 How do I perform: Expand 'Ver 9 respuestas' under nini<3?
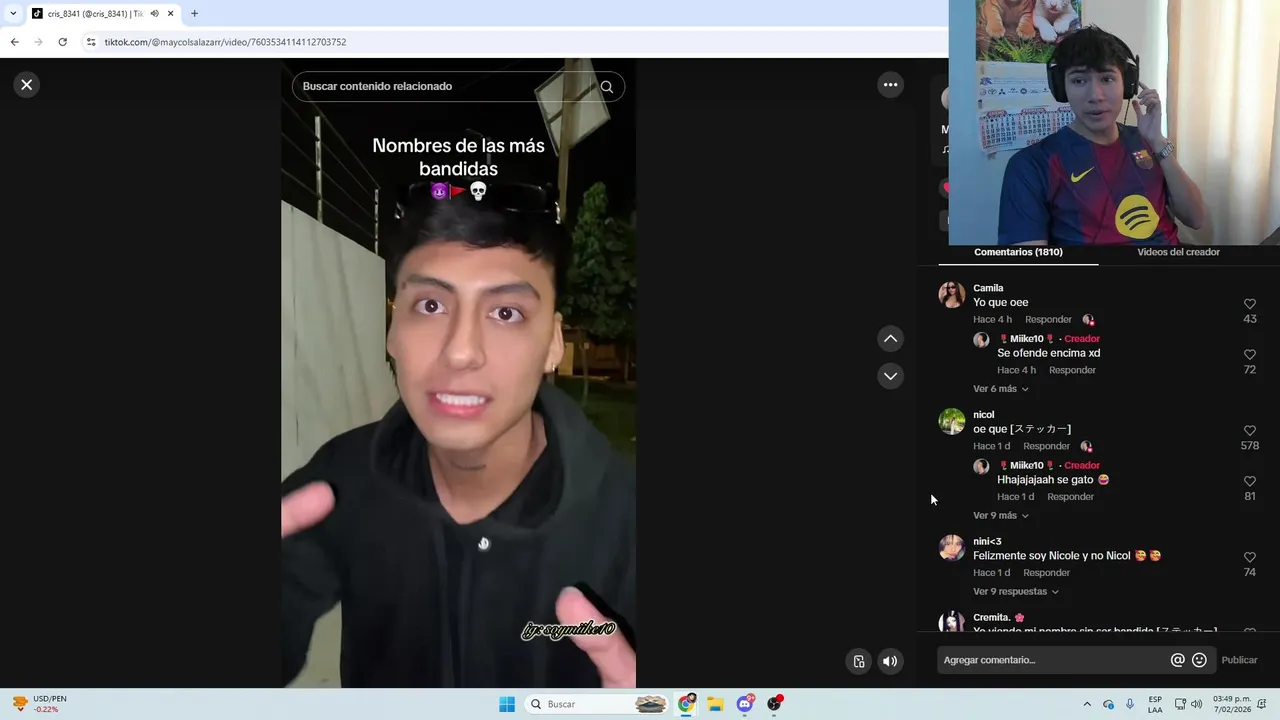click(x=1015, y=592)
